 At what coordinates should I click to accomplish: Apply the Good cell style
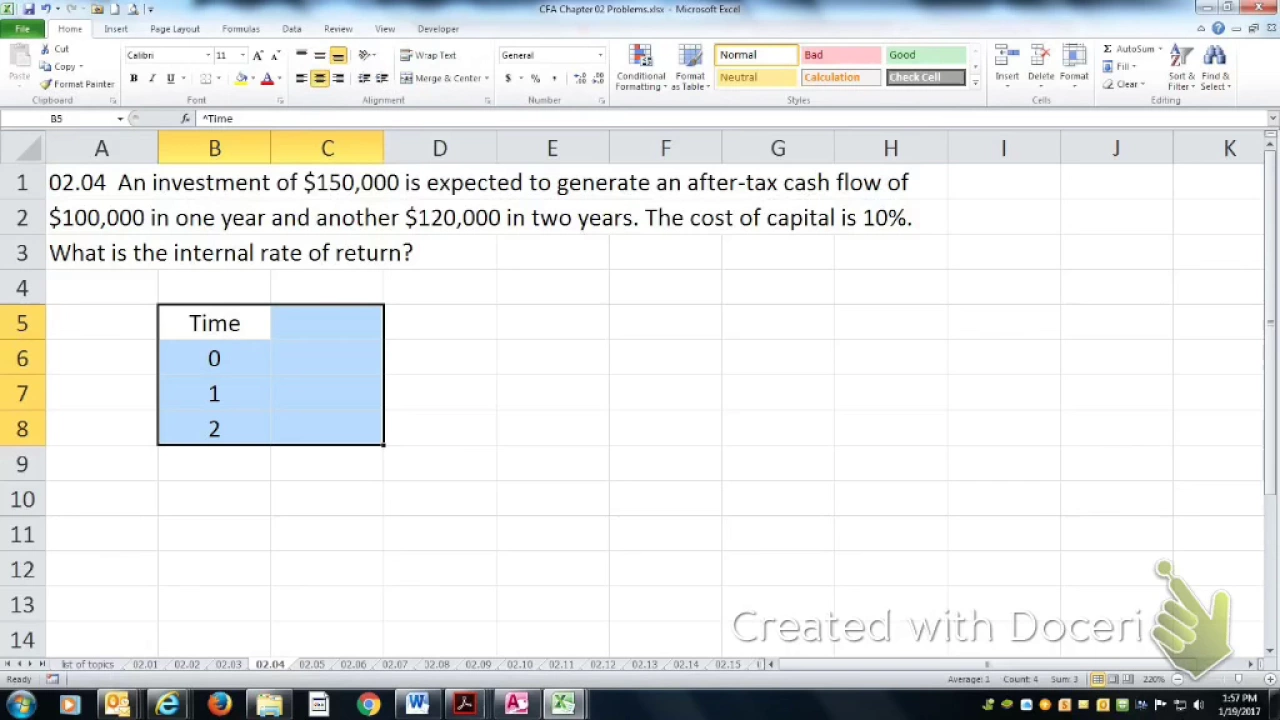point(926,55)
